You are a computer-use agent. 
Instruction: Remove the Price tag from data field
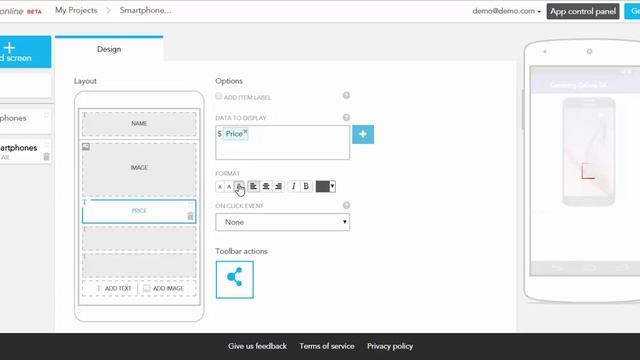[x=245, y=131]
